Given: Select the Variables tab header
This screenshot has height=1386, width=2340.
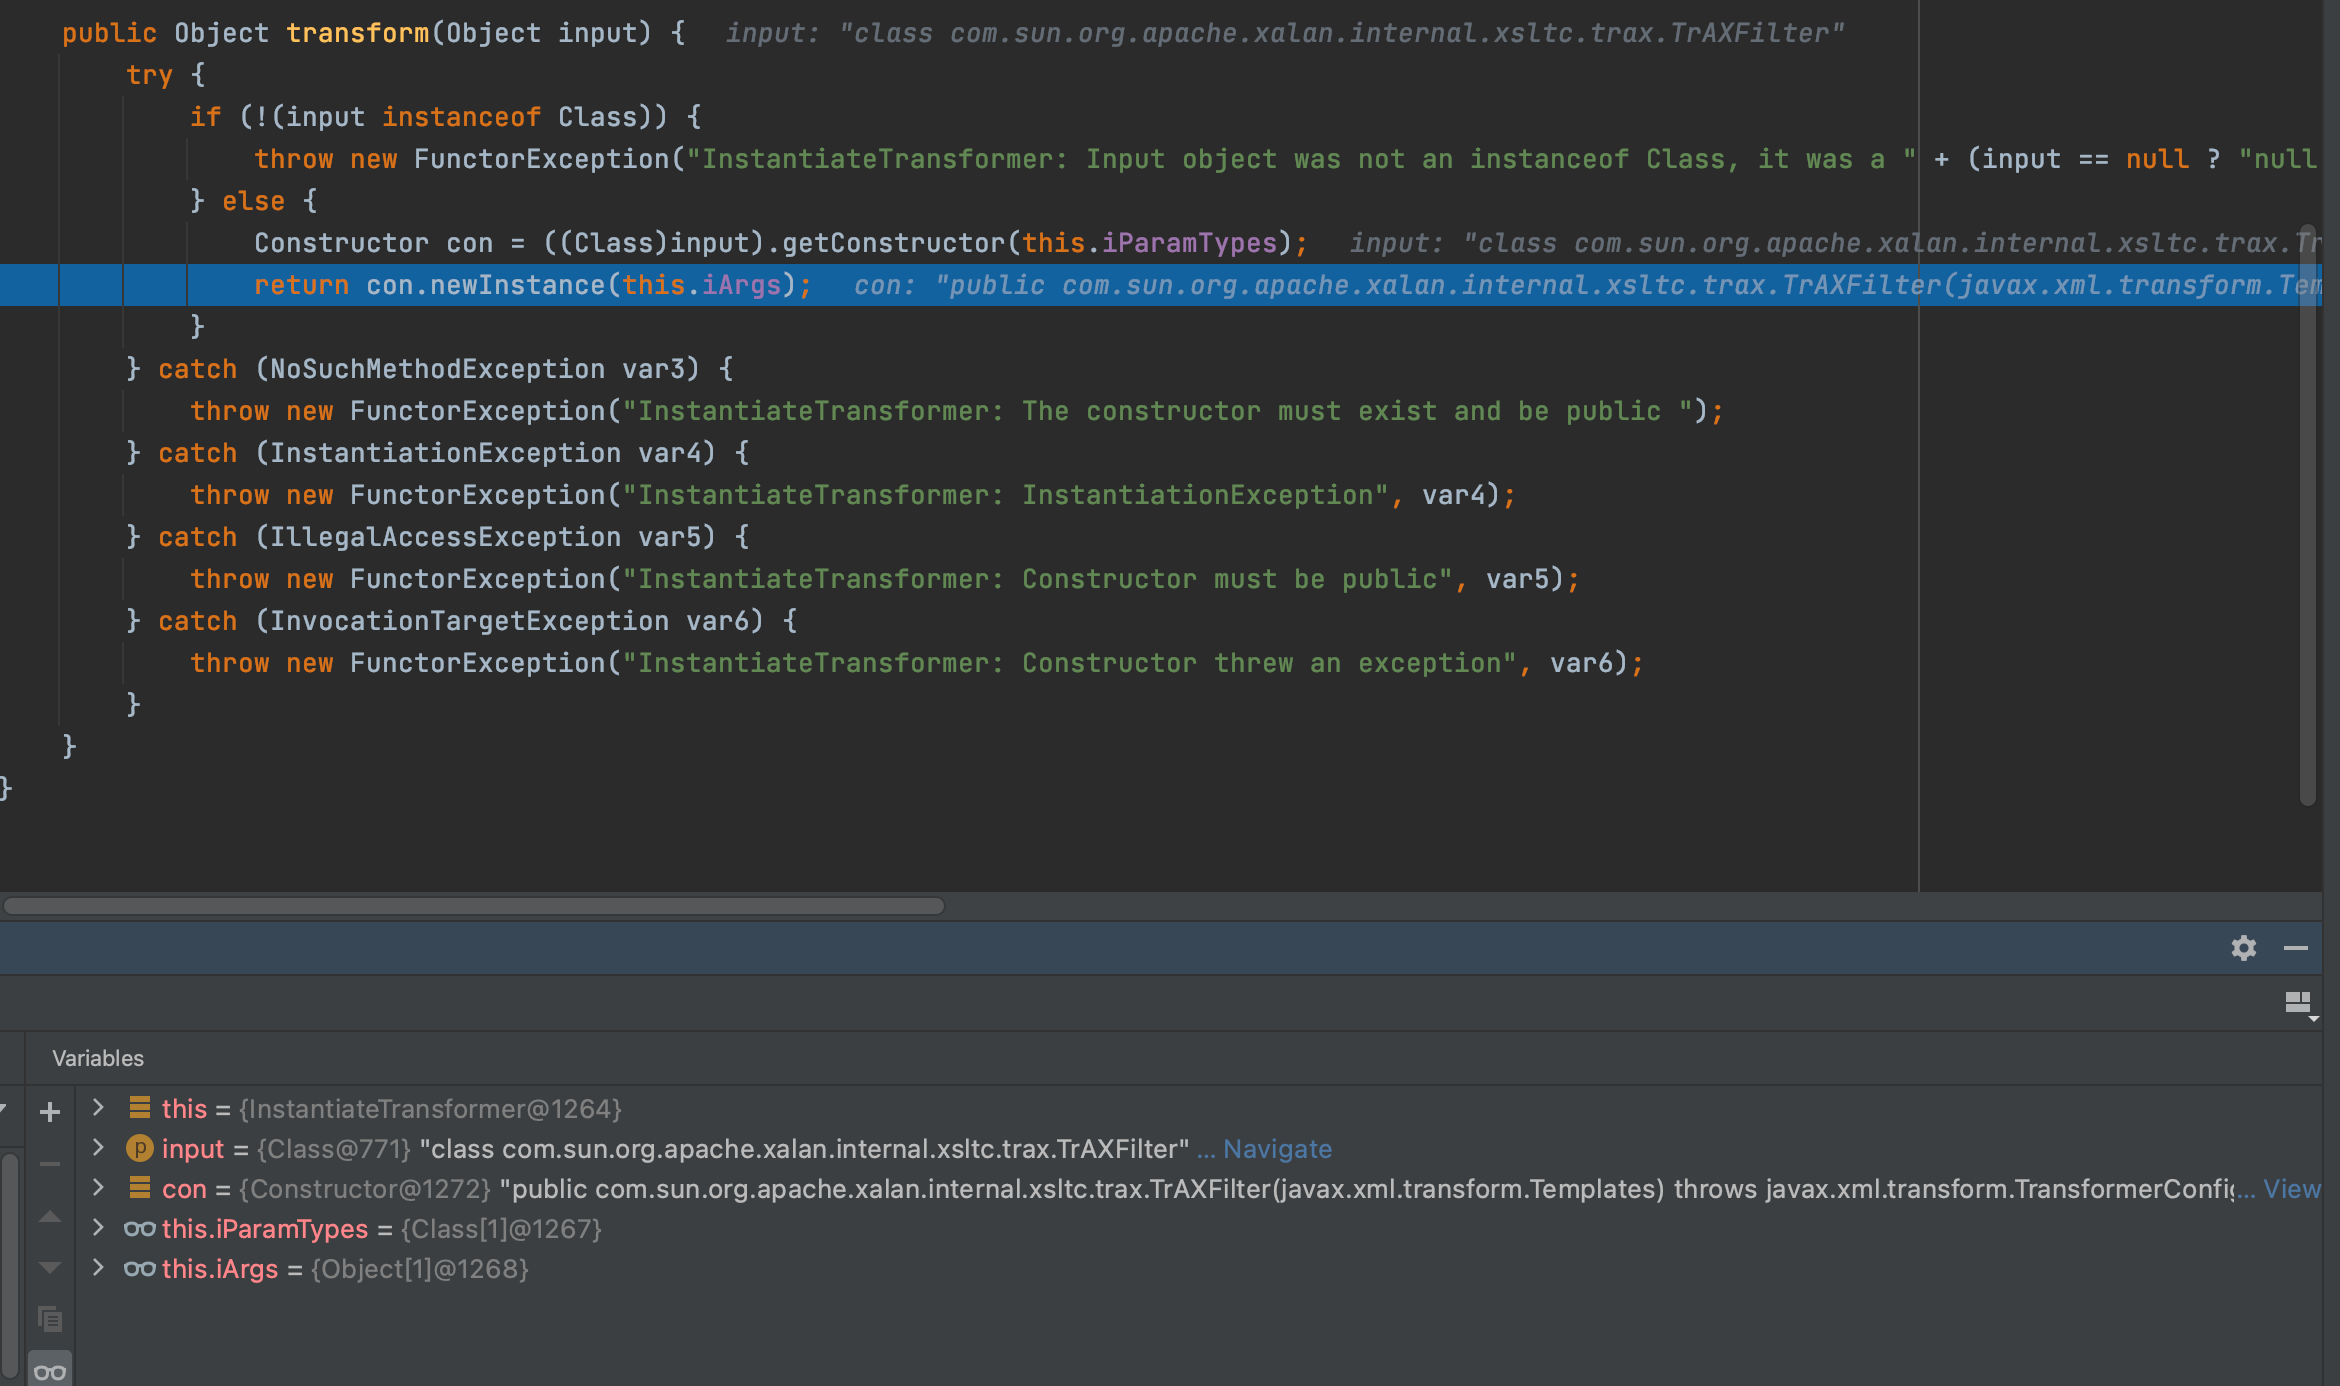Looking at the screenshot, I should pyautogui.click(x=98, y=1058).
